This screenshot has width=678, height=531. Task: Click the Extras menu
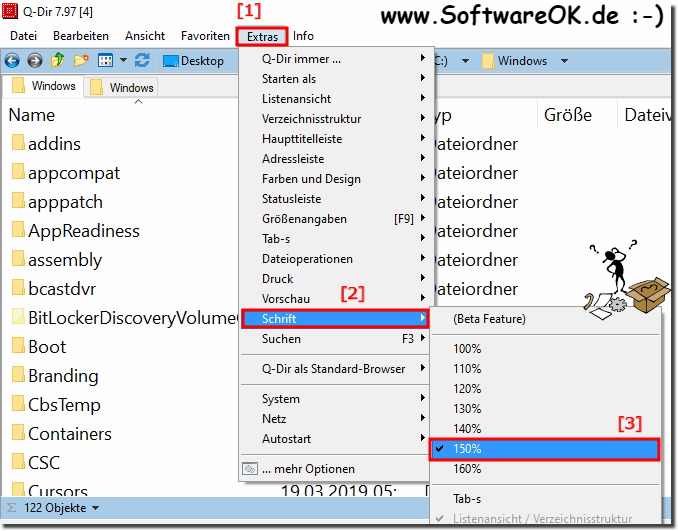[262, 37]
